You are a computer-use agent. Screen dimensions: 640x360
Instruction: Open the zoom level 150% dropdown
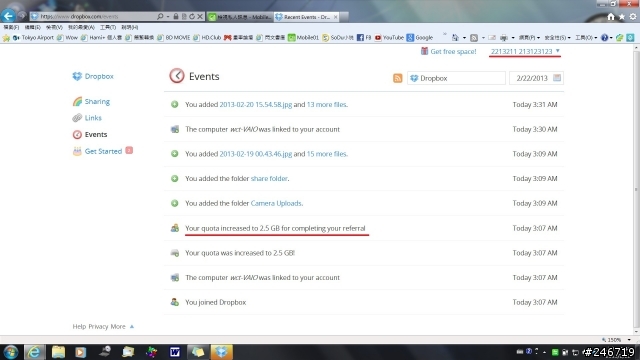[629, 340]
